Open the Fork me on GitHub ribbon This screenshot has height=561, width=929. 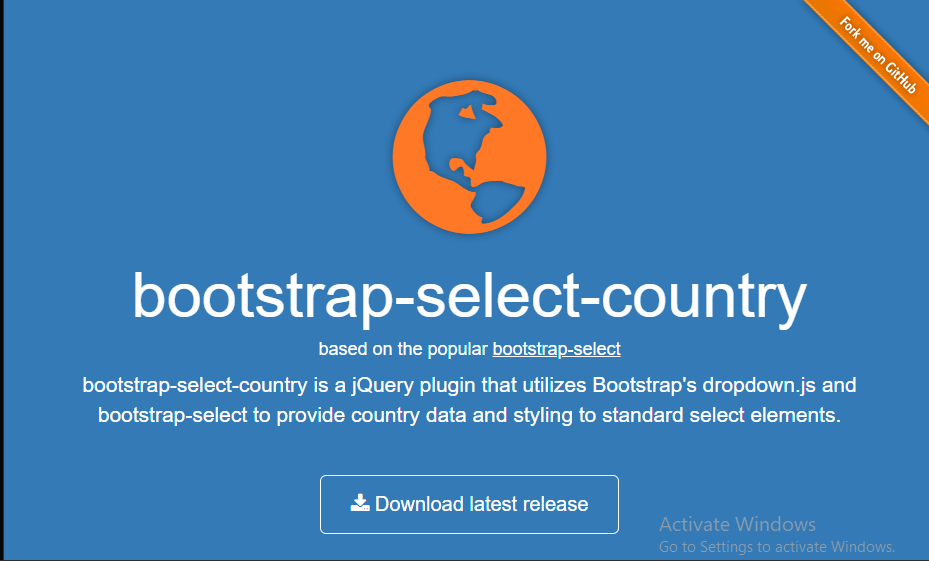coord(872,56)
